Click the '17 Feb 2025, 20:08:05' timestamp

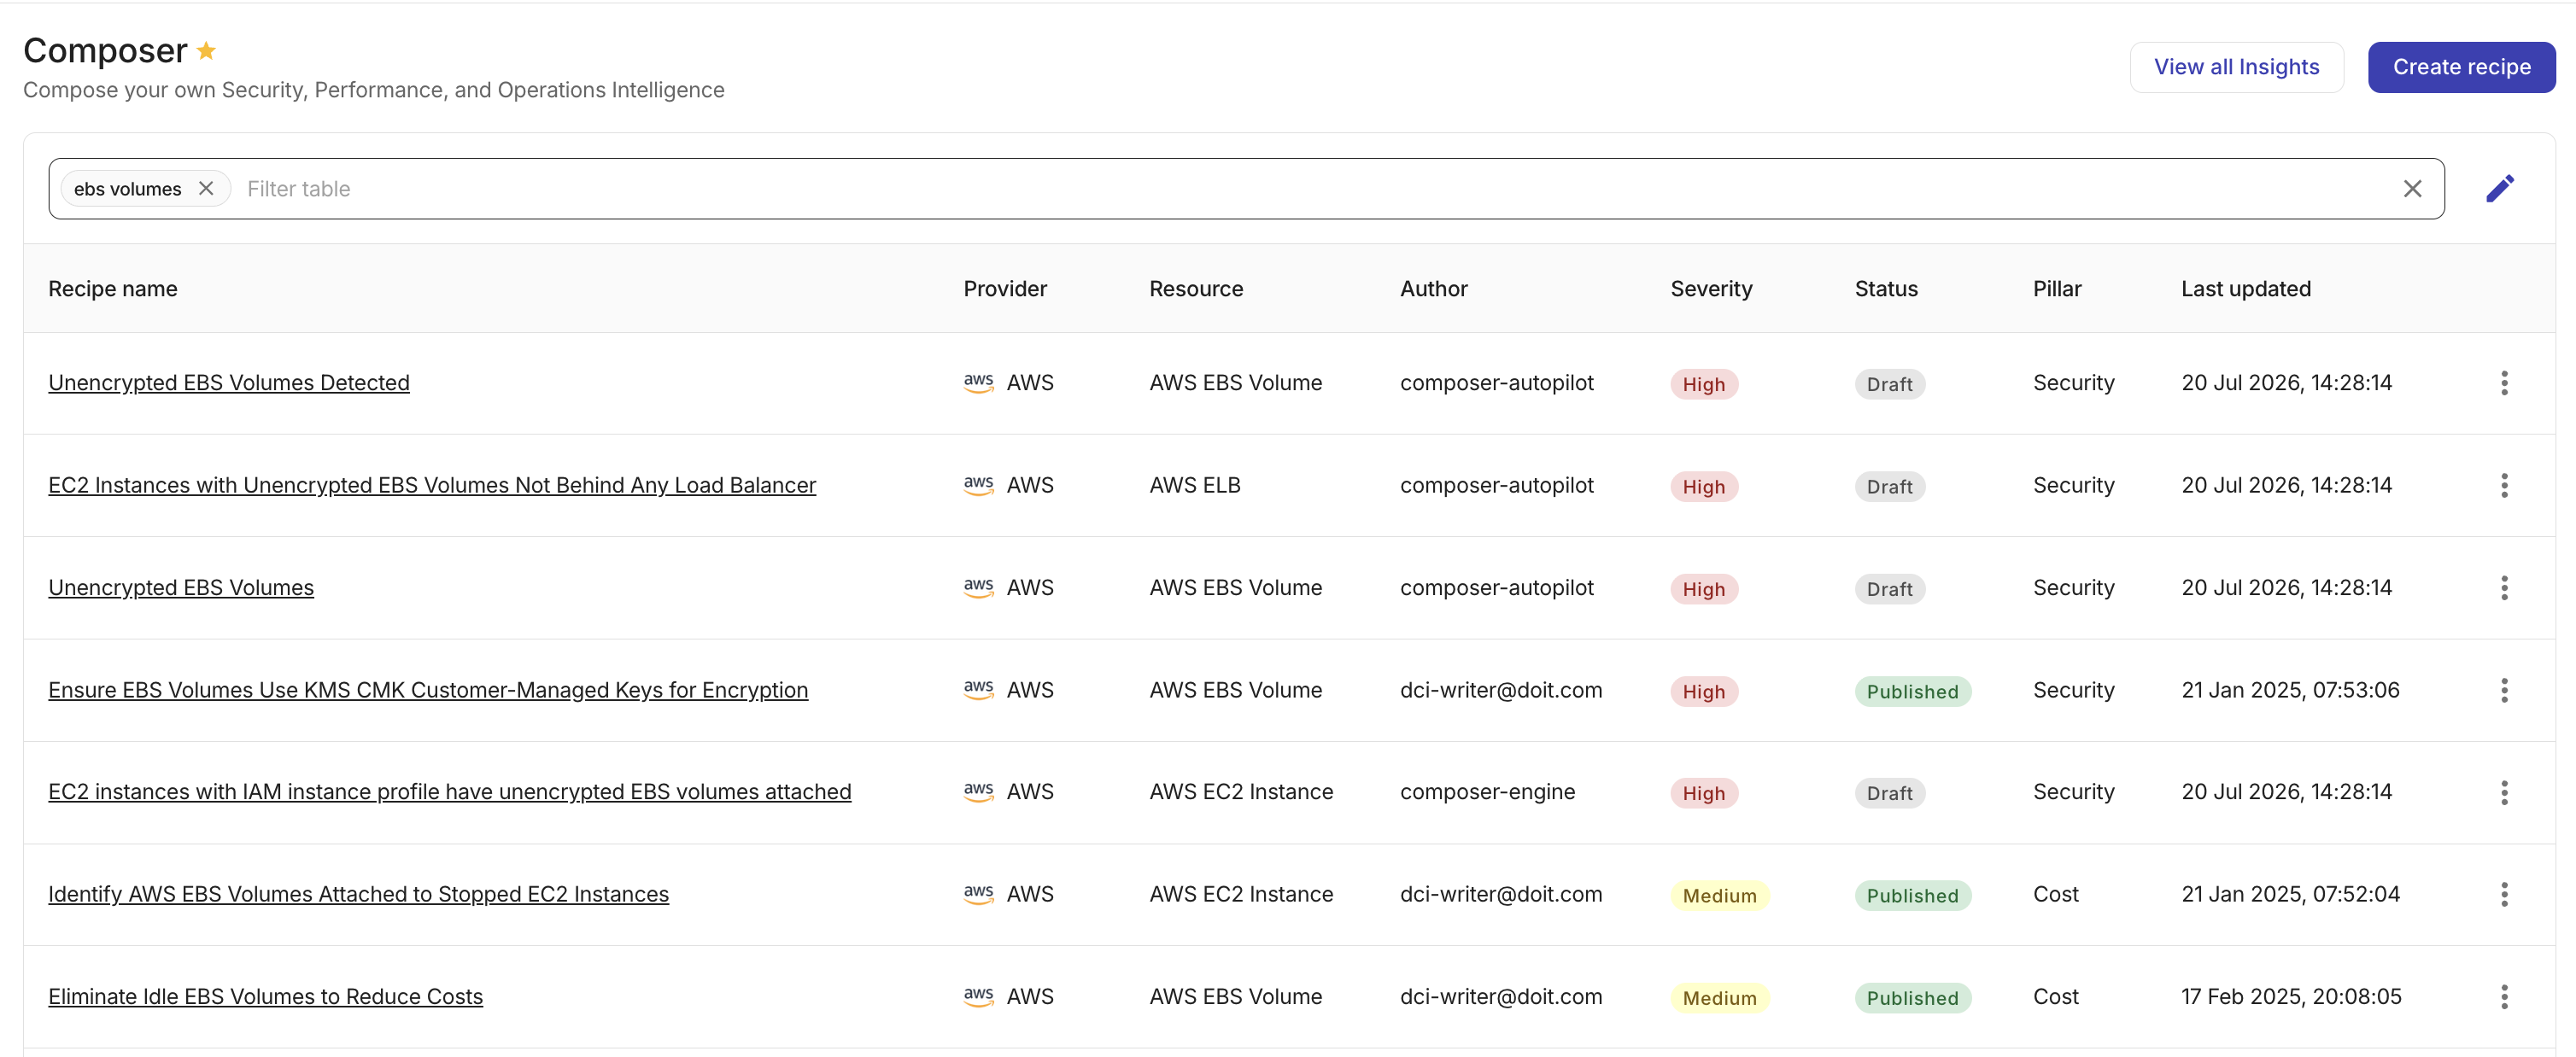[2291, 996]
